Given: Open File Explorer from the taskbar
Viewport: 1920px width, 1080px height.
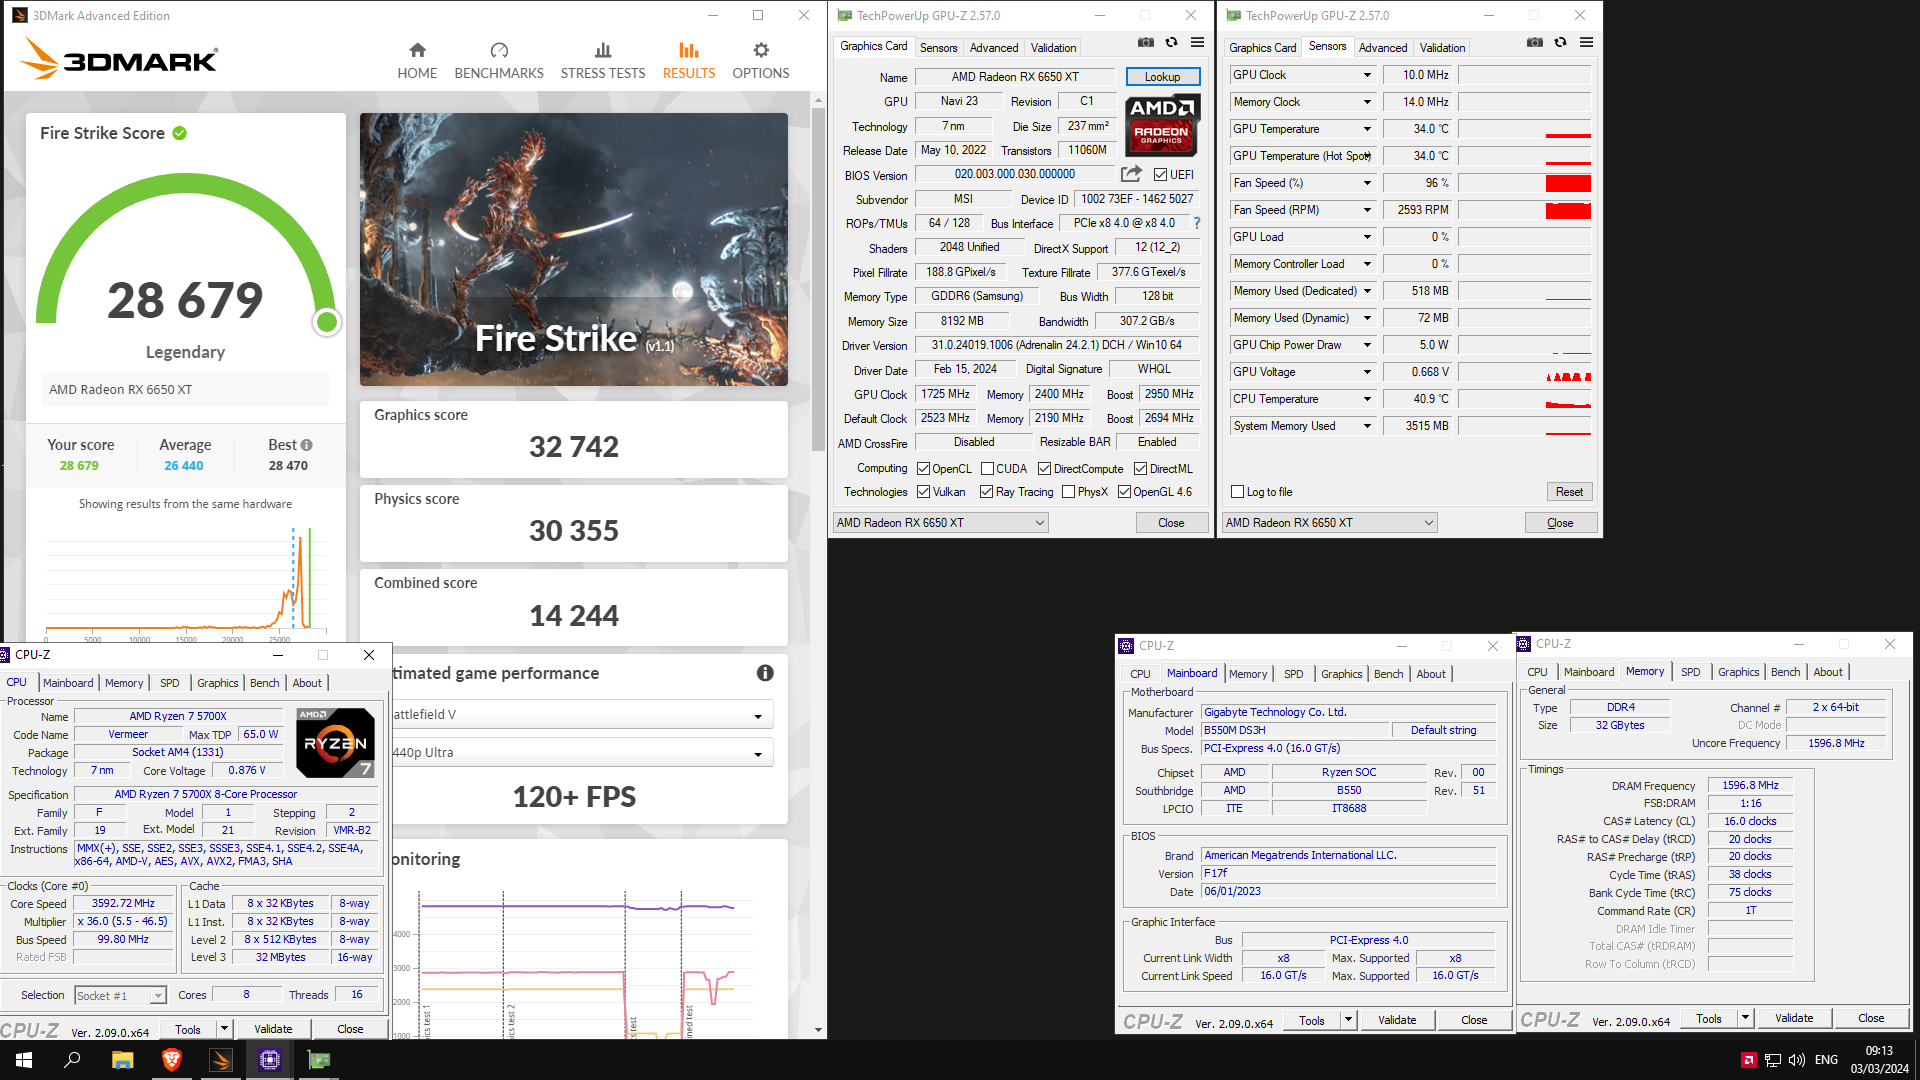Looking at the screenshot, I should click(x=122, y=1060).
